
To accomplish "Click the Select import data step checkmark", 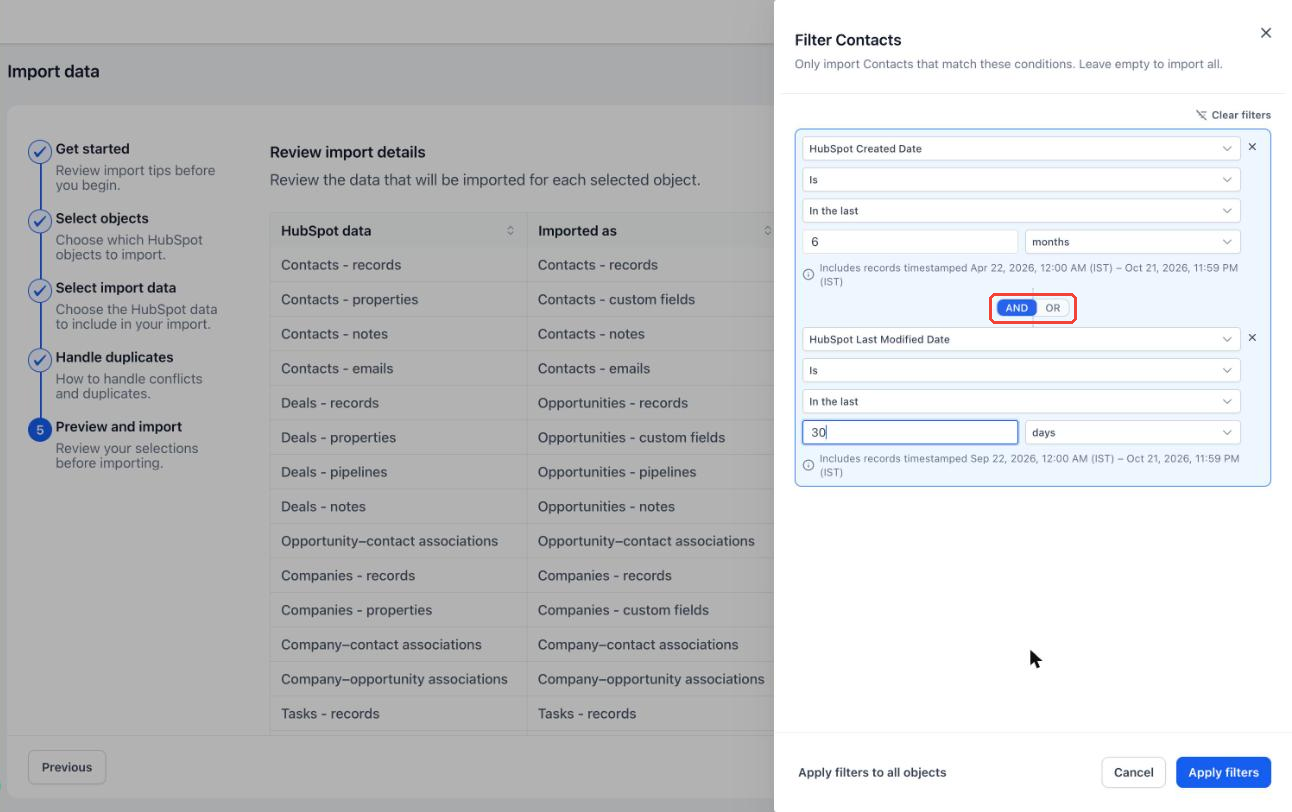I will tap(39, 291).
